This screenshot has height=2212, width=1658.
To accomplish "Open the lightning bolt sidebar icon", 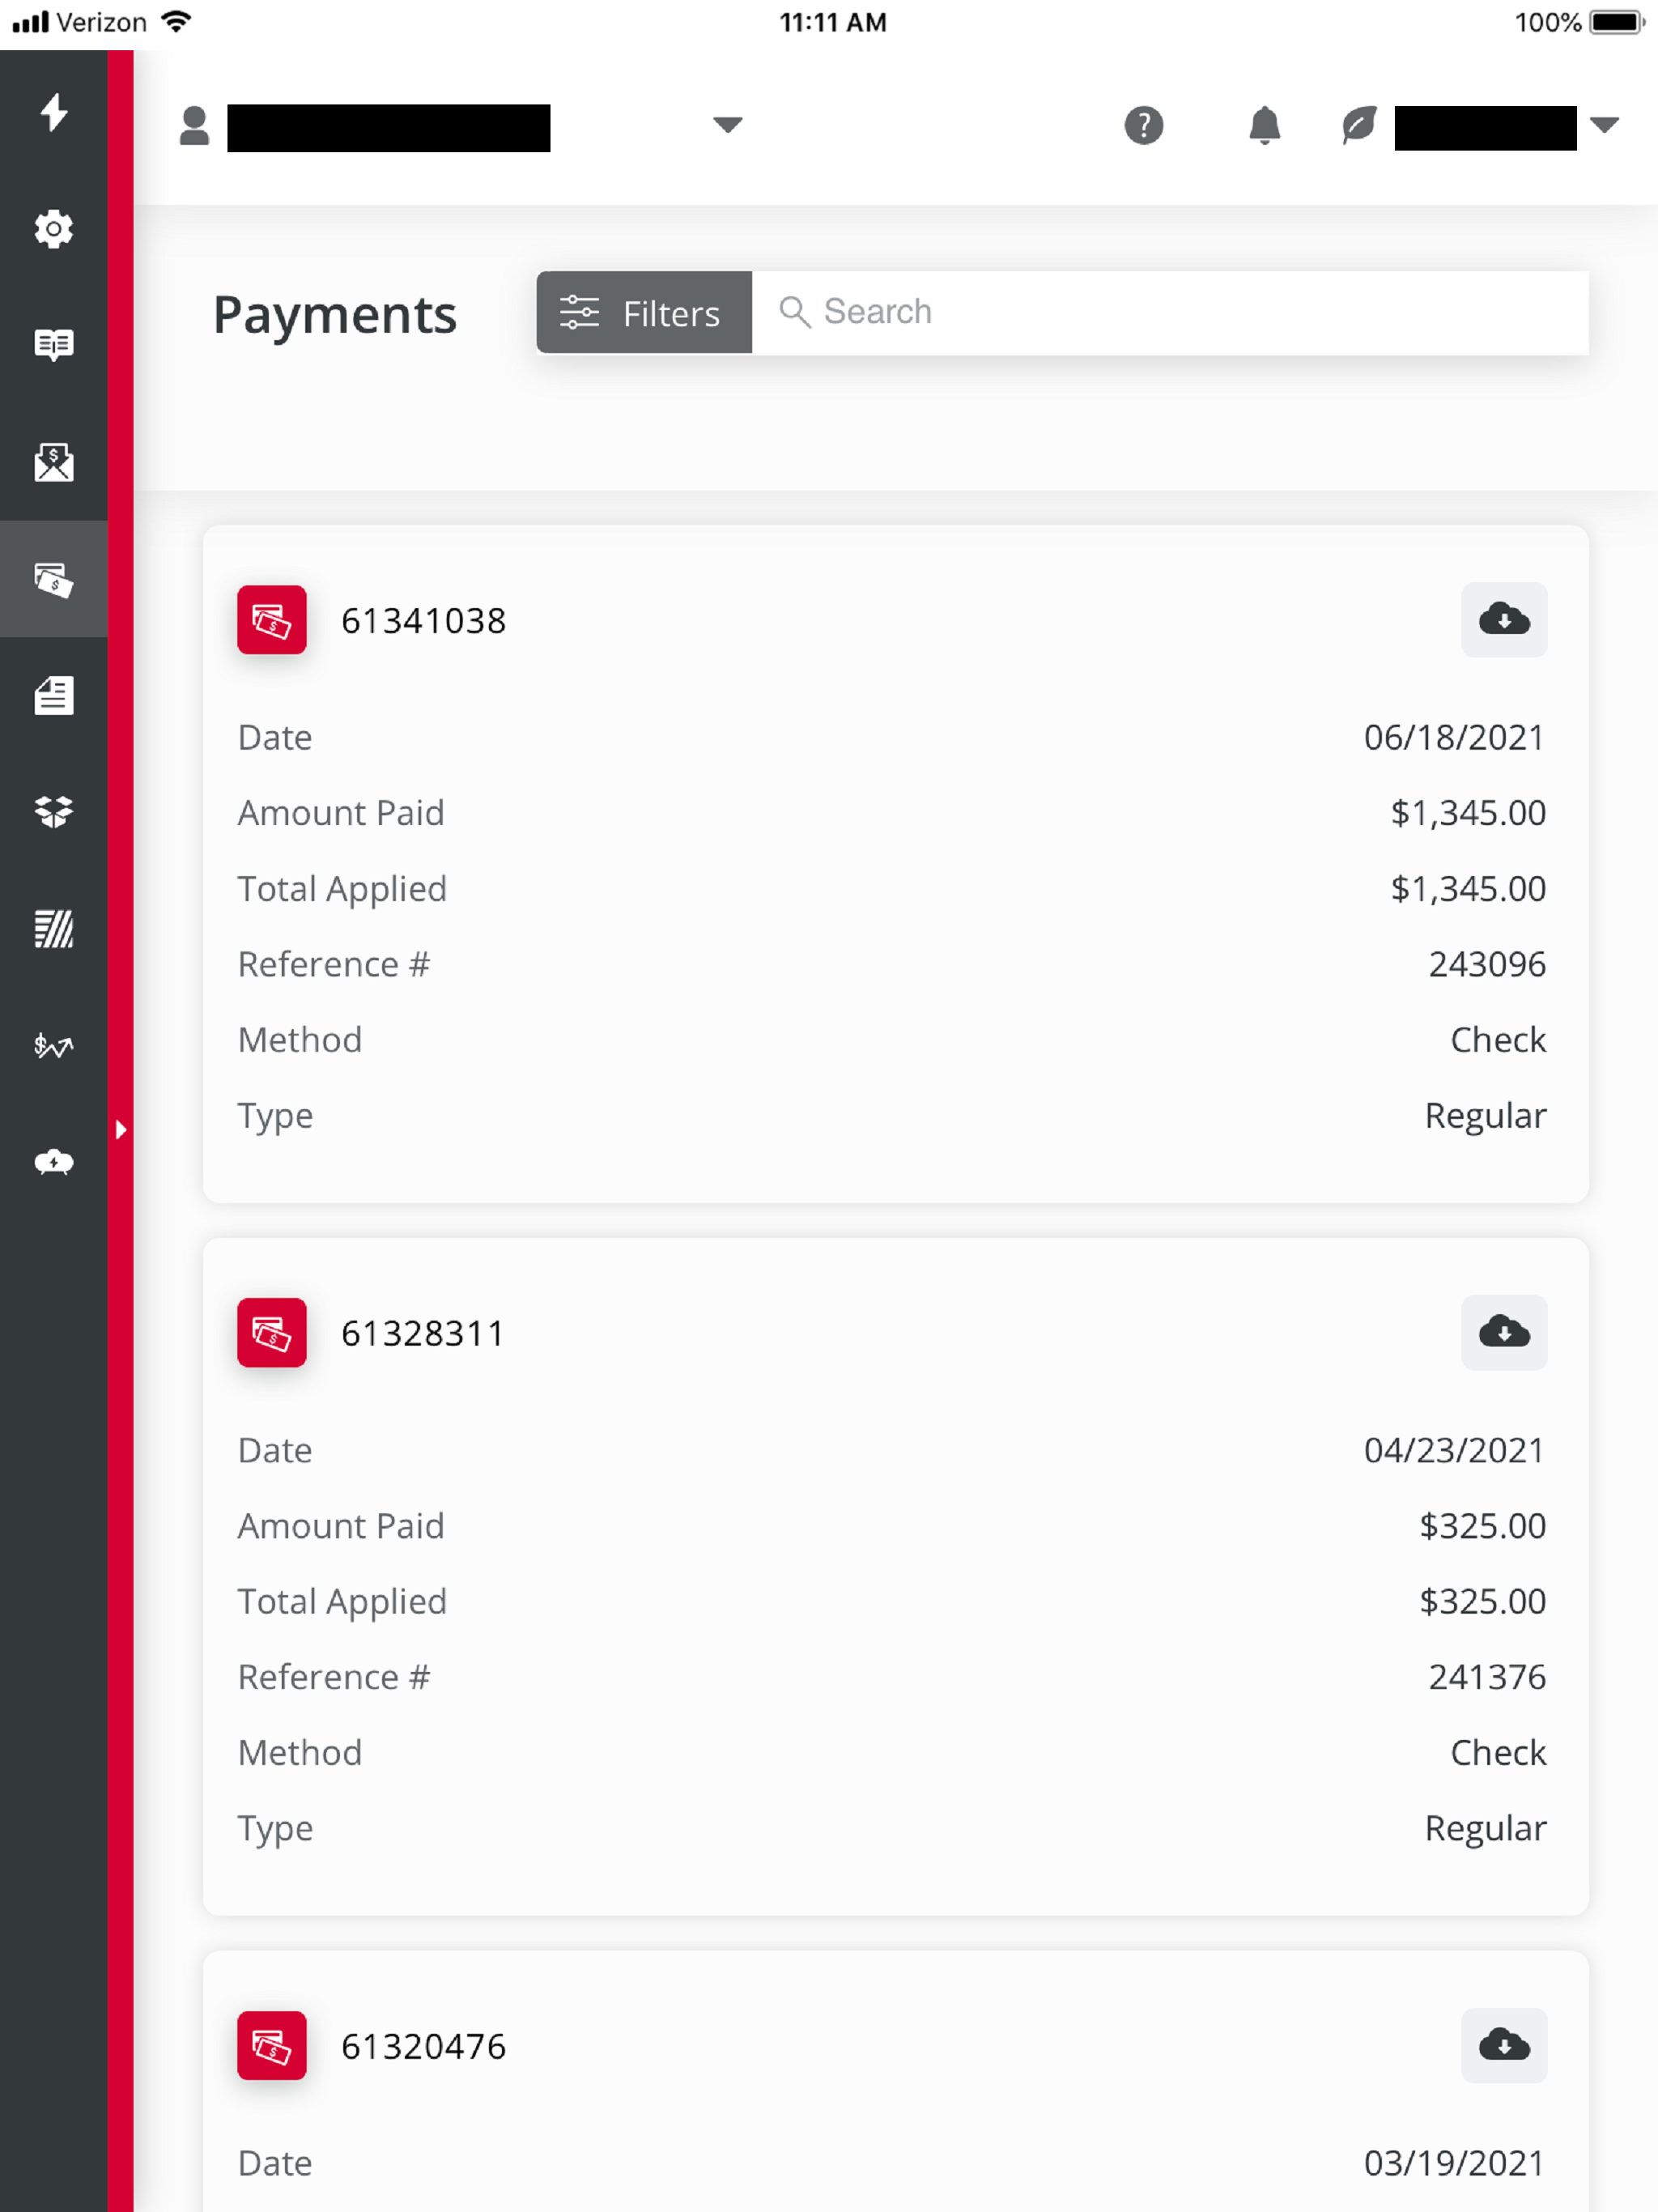I will (54, 112).
